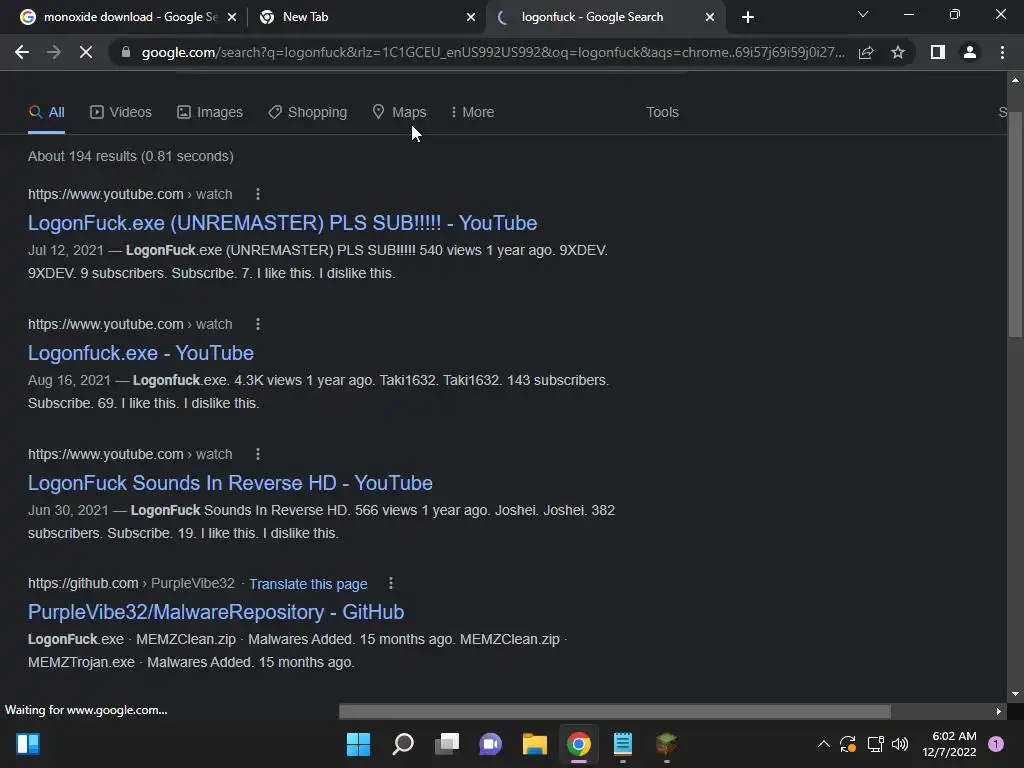Image resolution: width=1024 pixels, height=768 pixels.
Task: Close the logonfuck Google Search tab
Action: click(710, 17)
